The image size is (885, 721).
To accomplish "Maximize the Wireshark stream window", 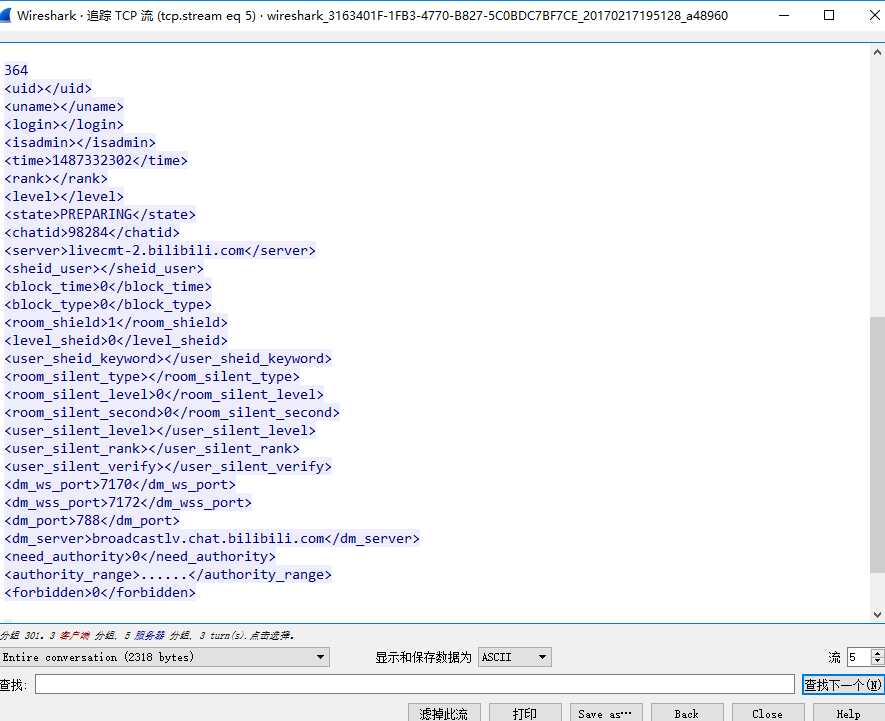I will tap(829, 15).
